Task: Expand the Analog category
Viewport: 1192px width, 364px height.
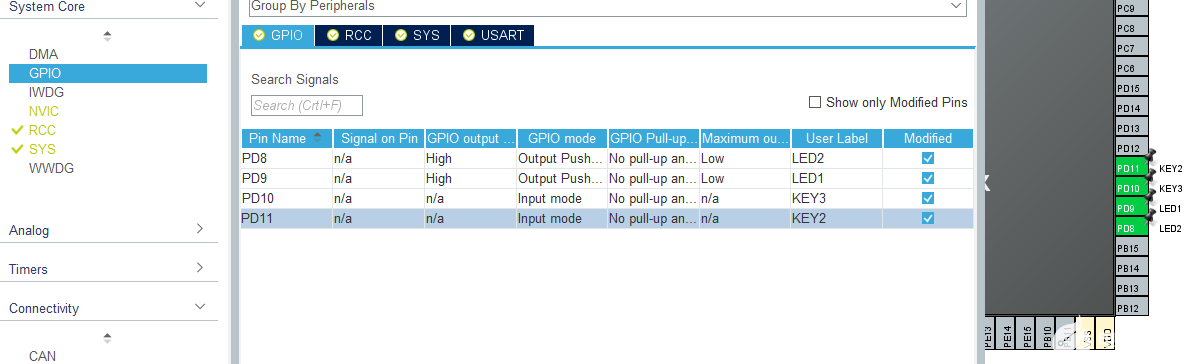Action: [x=107, y=230]
